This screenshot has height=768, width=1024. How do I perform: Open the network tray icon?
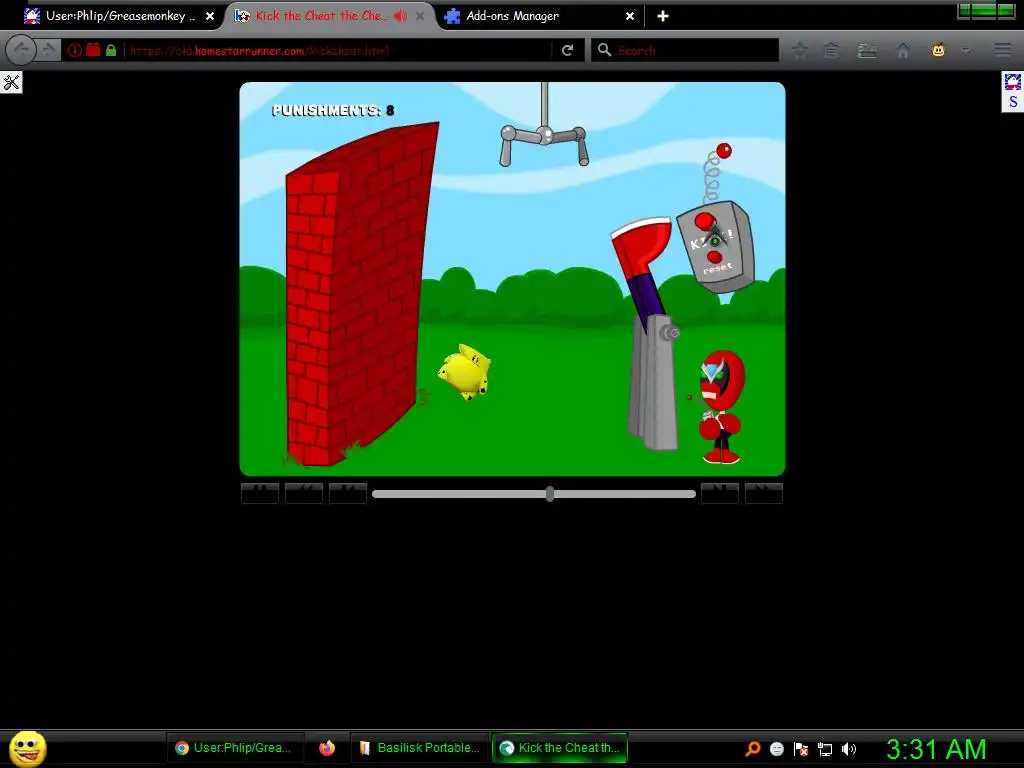(825, 749)
